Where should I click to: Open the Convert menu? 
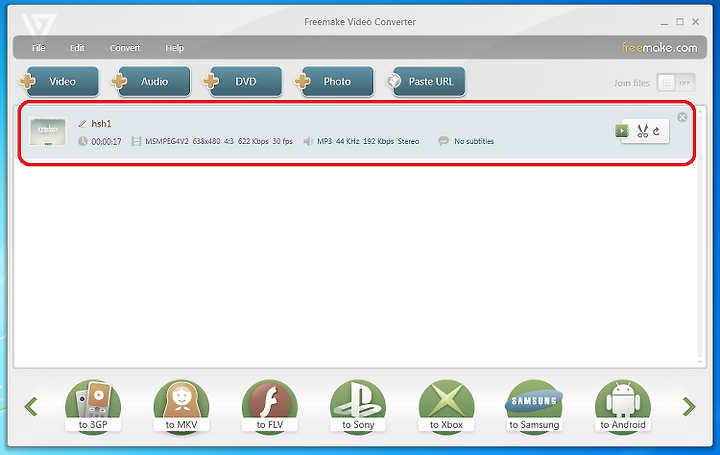click(x=125, y=48)
